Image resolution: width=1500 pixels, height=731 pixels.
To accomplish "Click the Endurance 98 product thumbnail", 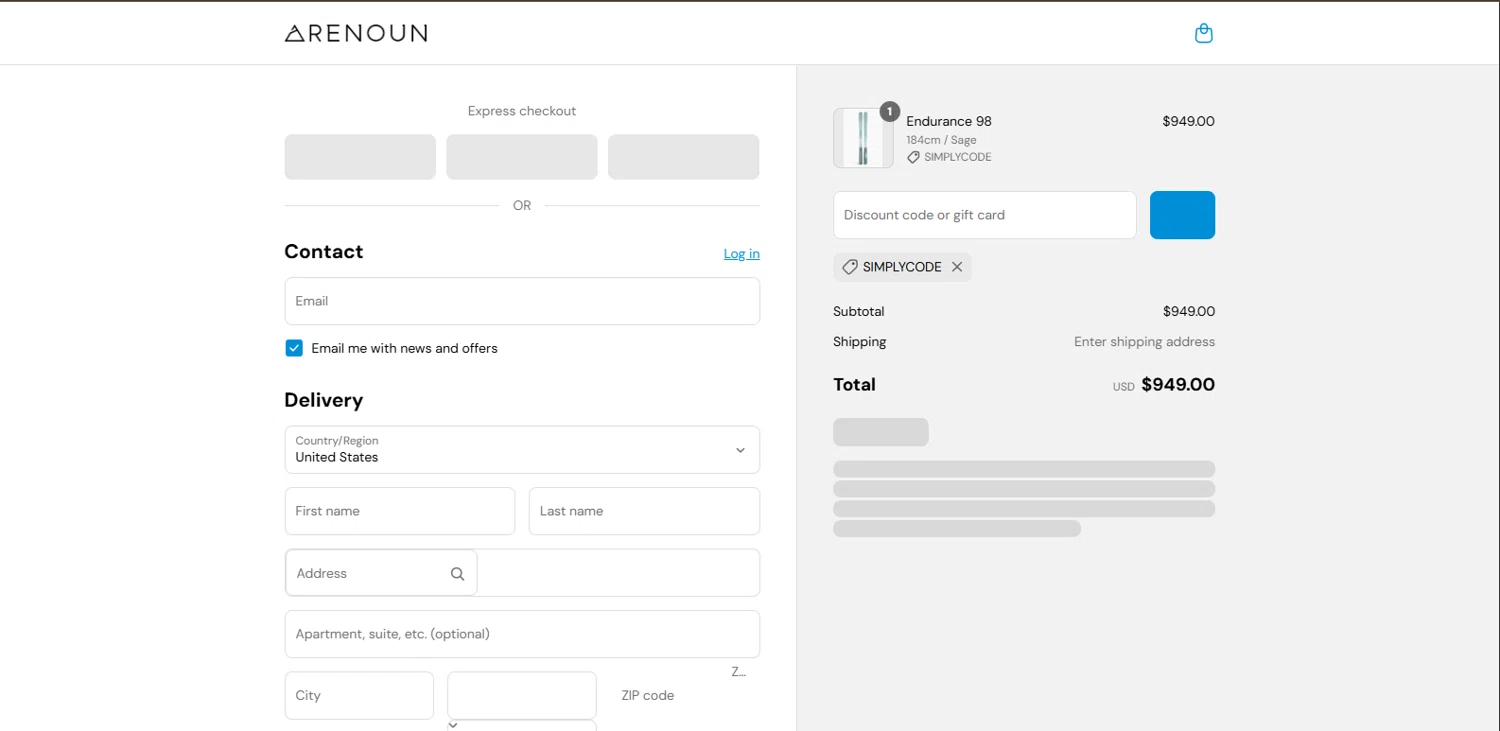I will pyautogui.click(x=863, y=138).
